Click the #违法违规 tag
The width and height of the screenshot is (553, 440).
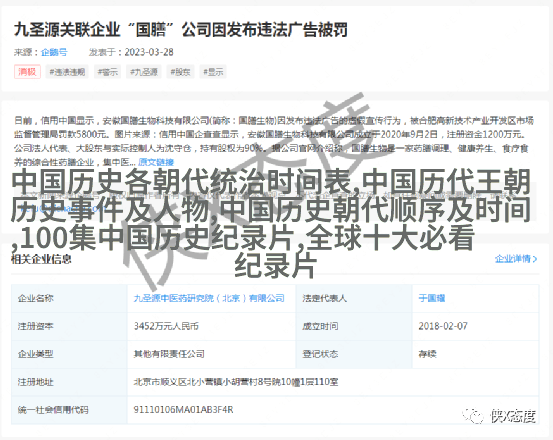(67, 72)
